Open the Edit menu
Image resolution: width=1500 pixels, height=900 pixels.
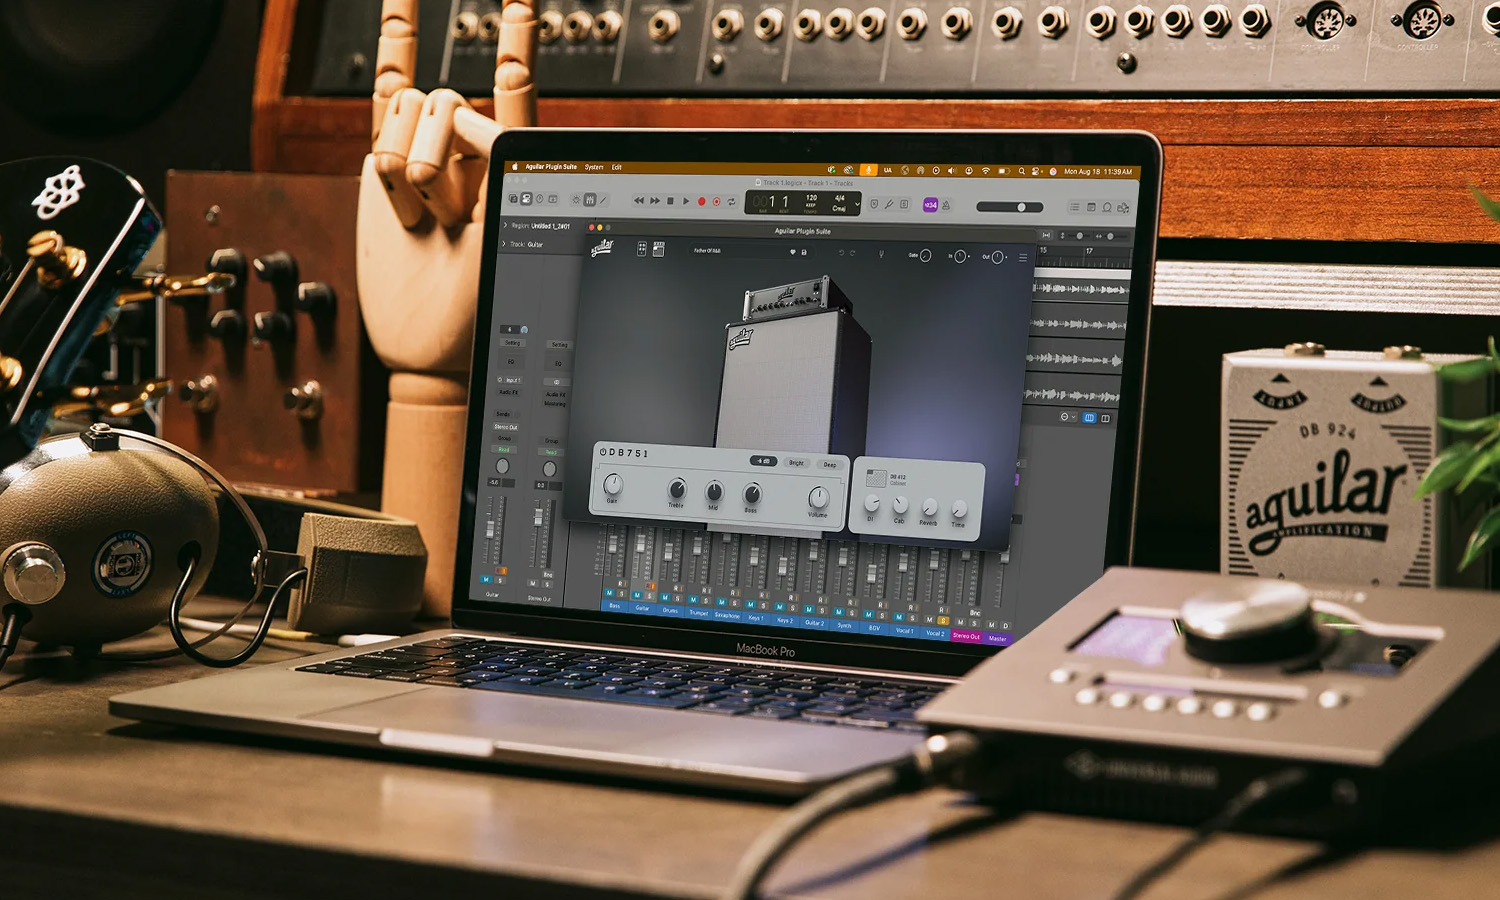point(616,167)
